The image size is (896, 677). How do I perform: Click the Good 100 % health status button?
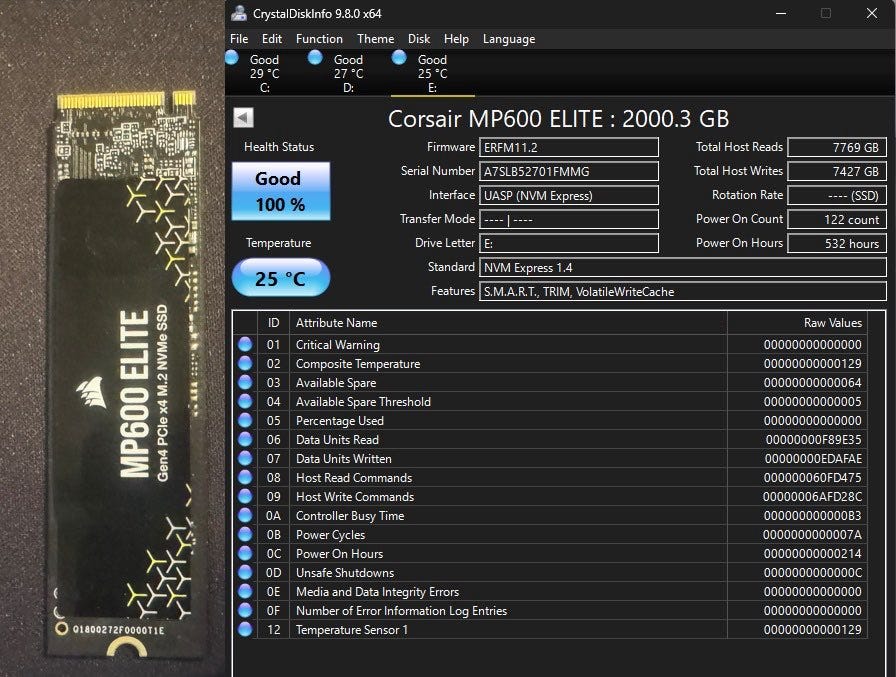(281, 191)
